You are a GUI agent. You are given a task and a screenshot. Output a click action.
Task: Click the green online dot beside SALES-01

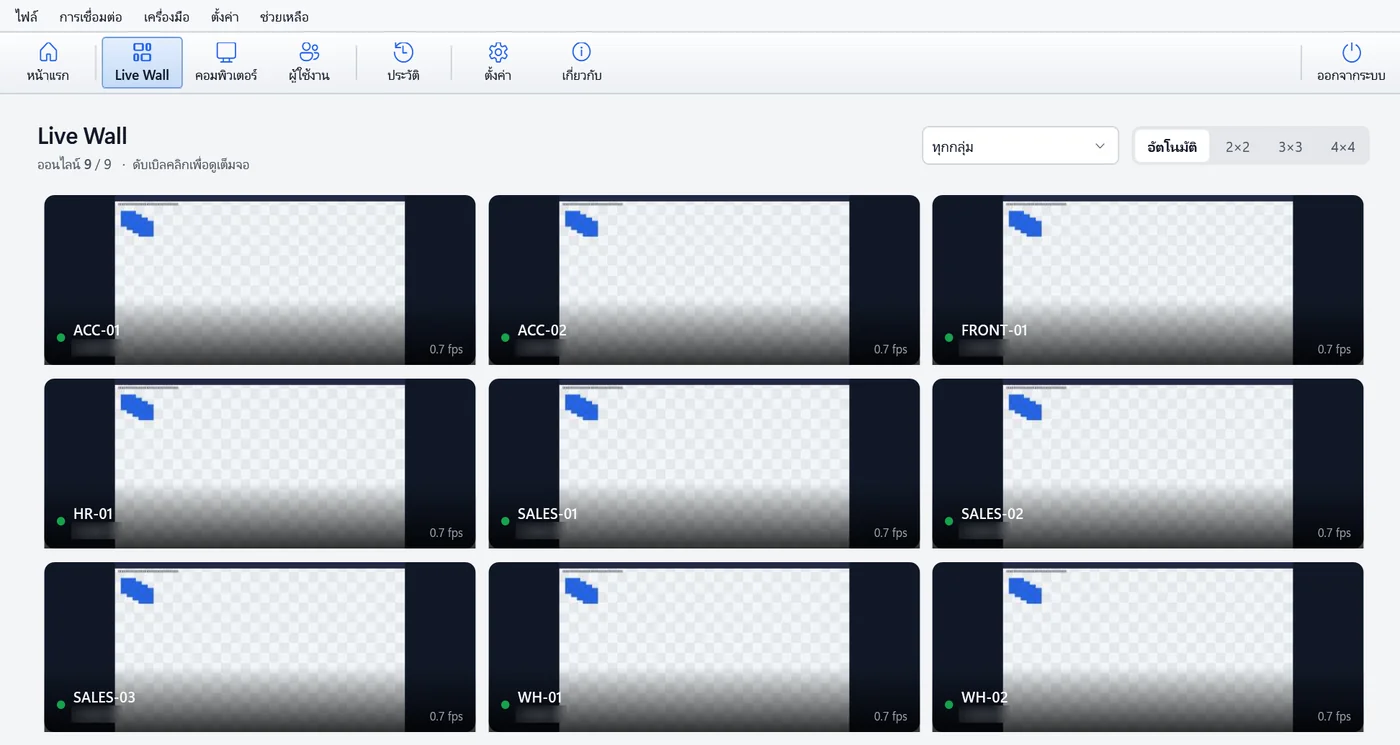(x=505, y=521)
